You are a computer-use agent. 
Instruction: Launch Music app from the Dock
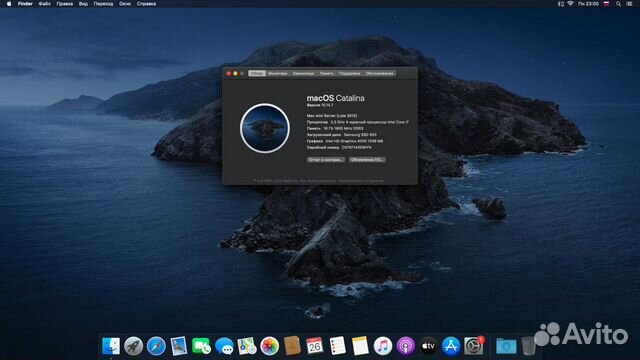click(x=383, y=346)
